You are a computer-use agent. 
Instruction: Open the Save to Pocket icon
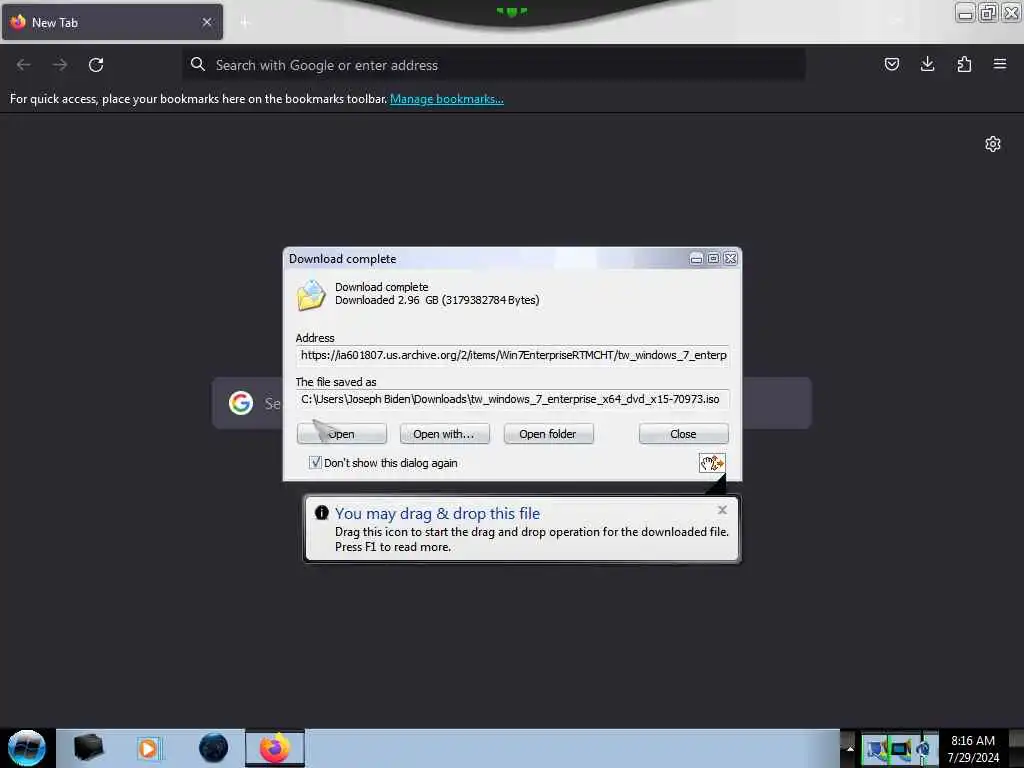click(891, 64)
